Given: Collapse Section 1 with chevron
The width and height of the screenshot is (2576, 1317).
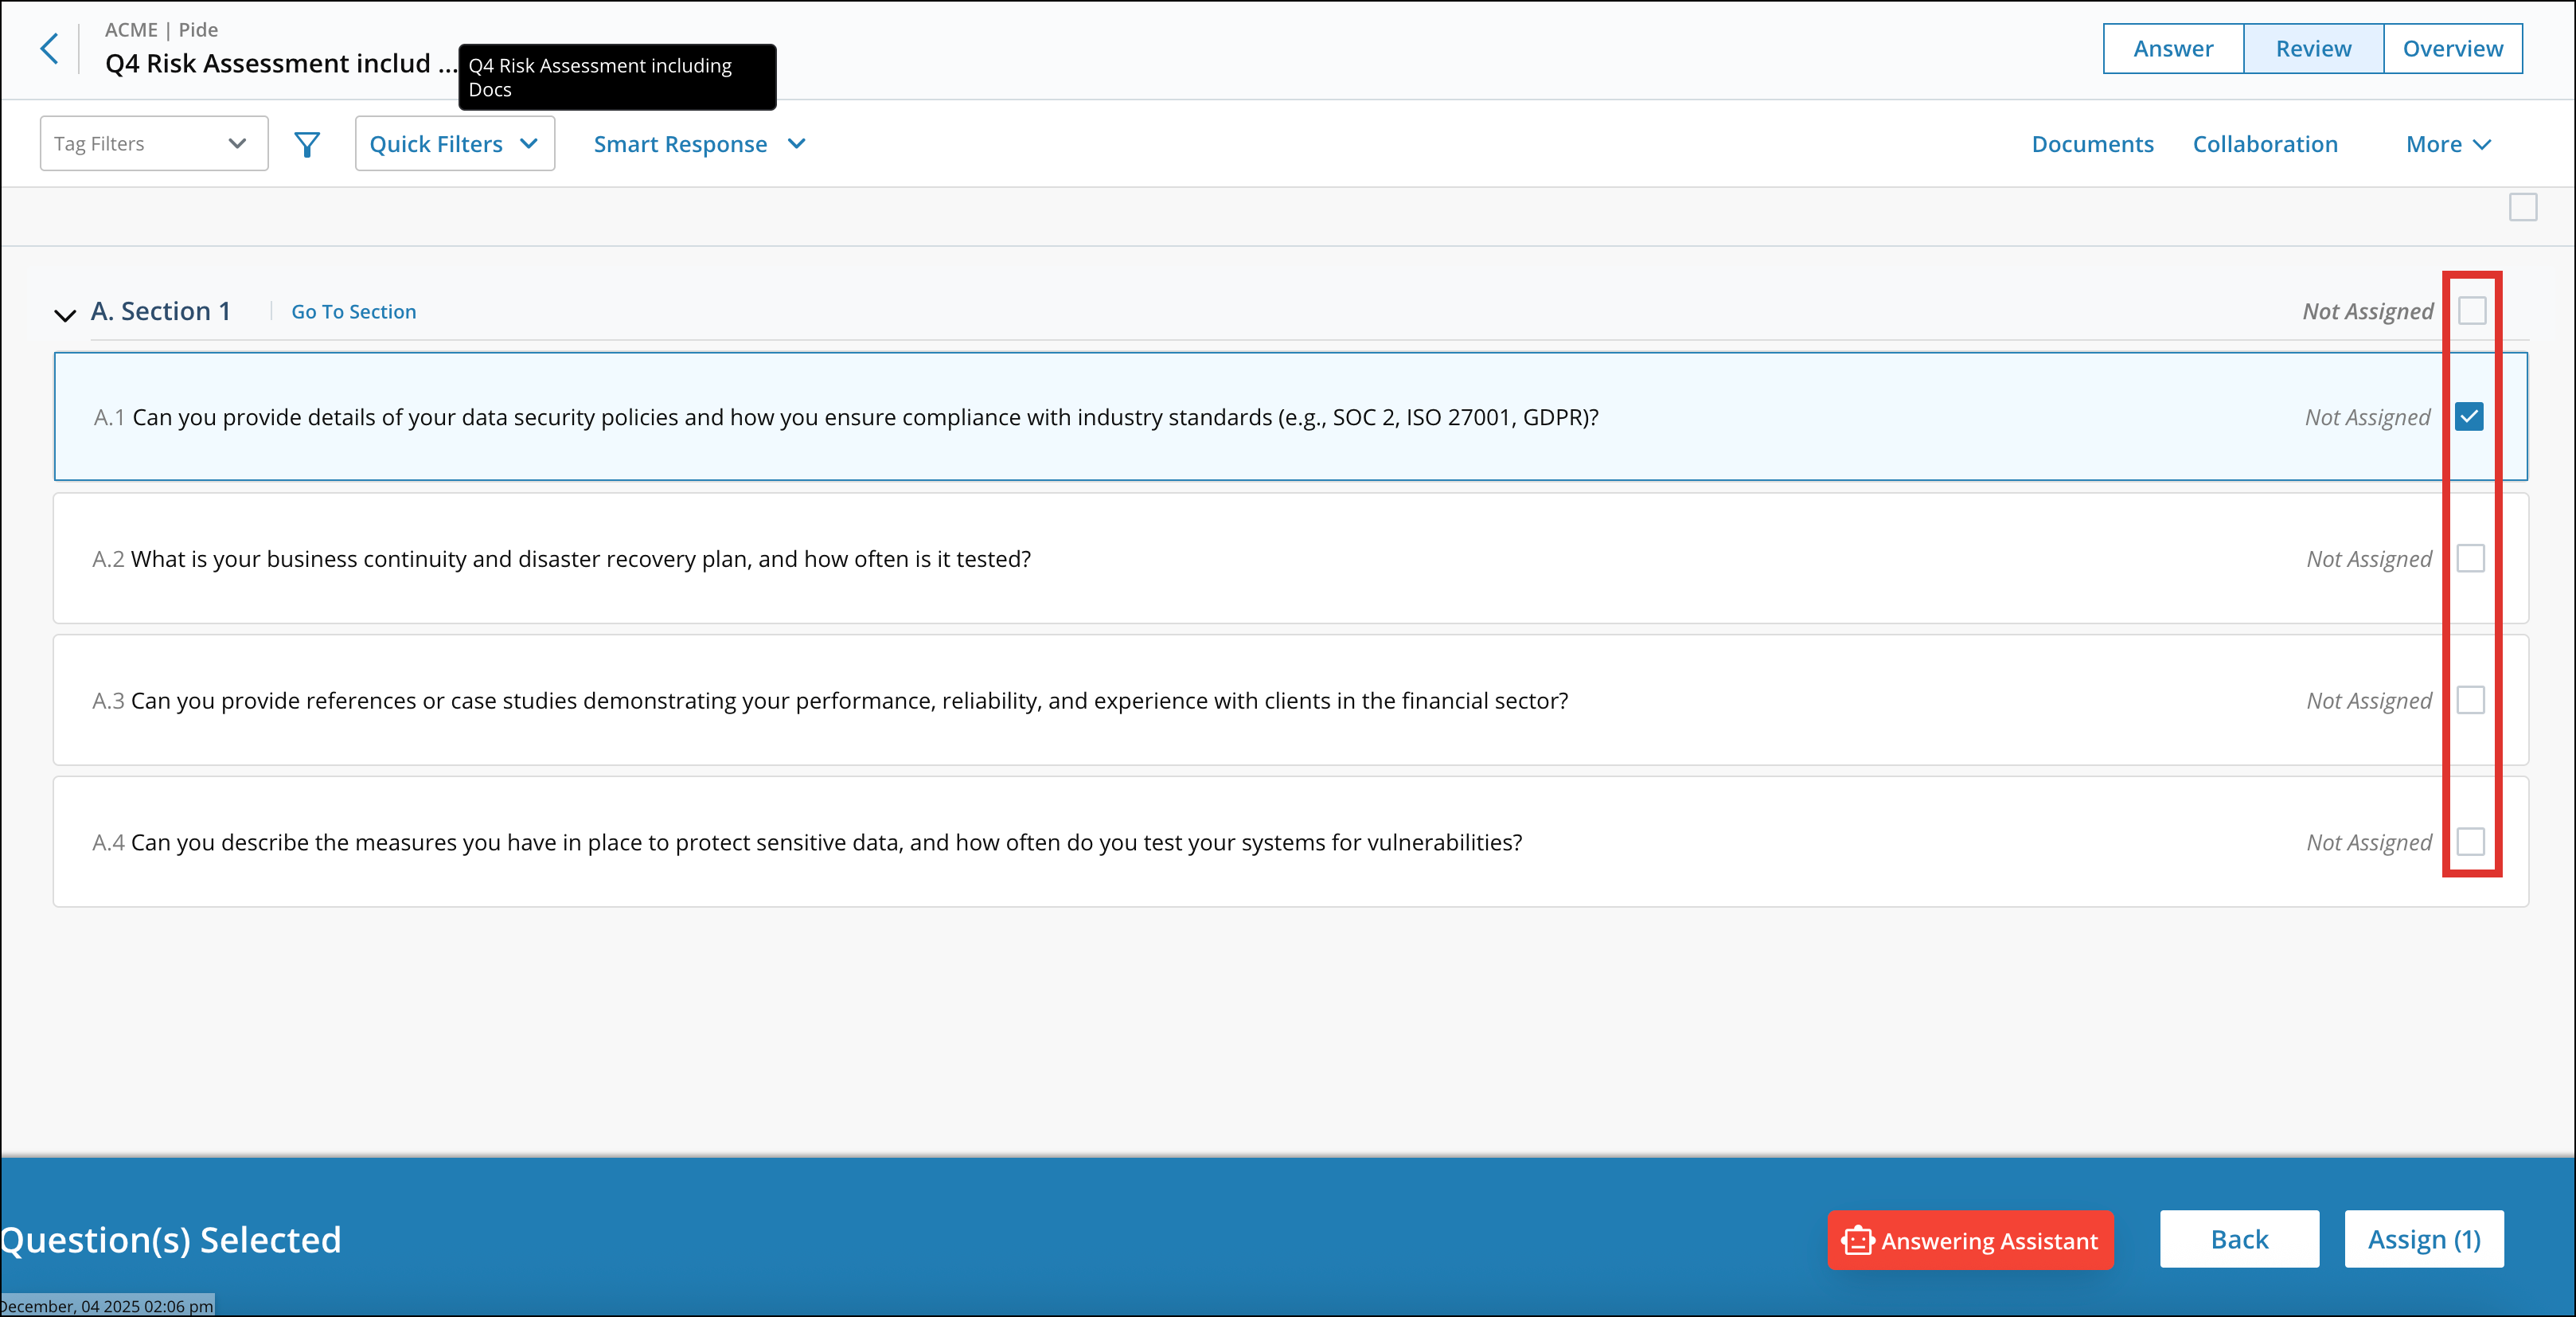Looking at the screenshot, I should [65, 314].
